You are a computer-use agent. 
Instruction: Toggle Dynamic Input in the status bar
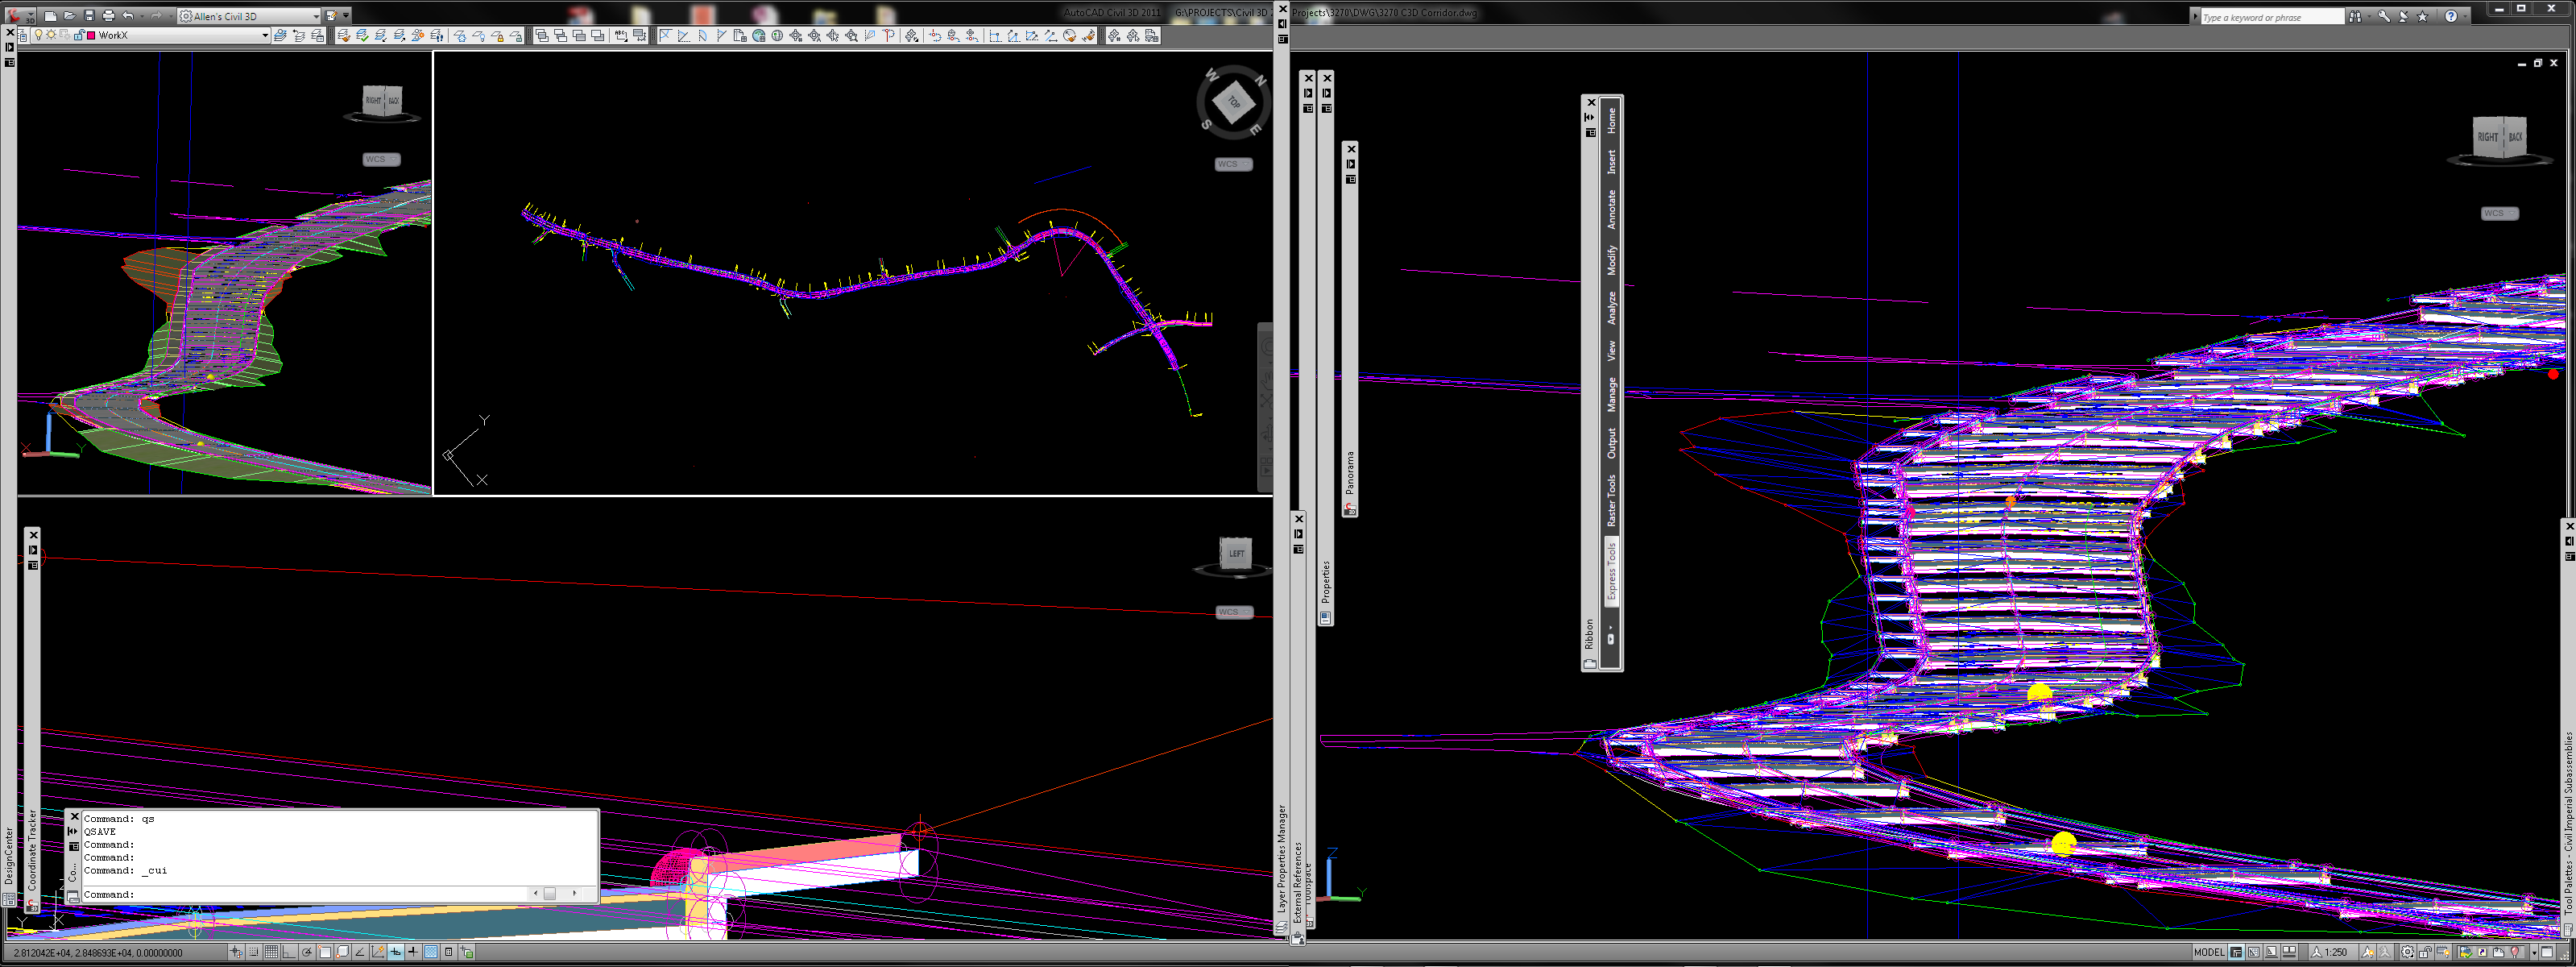pos(396,952)
